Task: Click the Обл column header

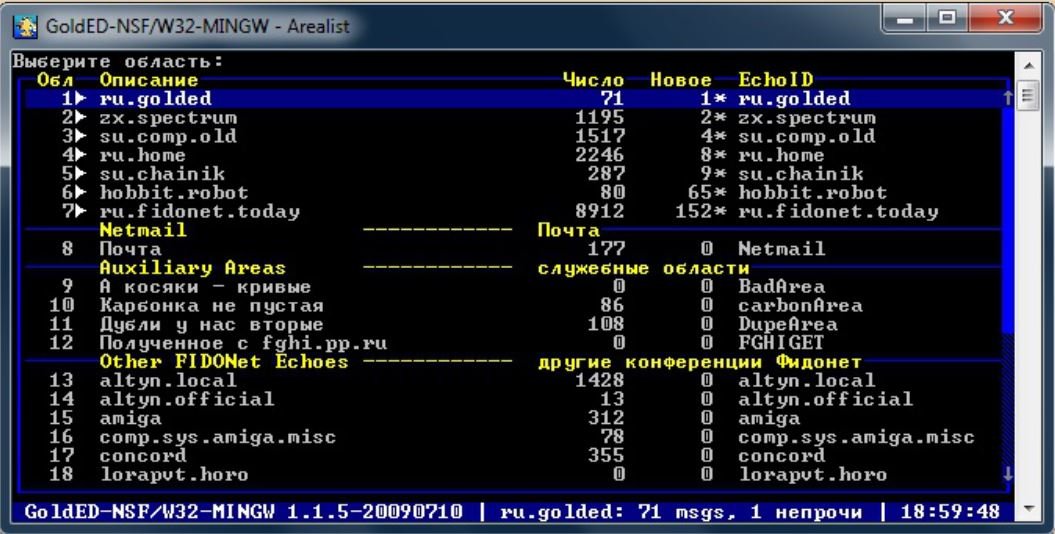Action: [x=56, y=80]
